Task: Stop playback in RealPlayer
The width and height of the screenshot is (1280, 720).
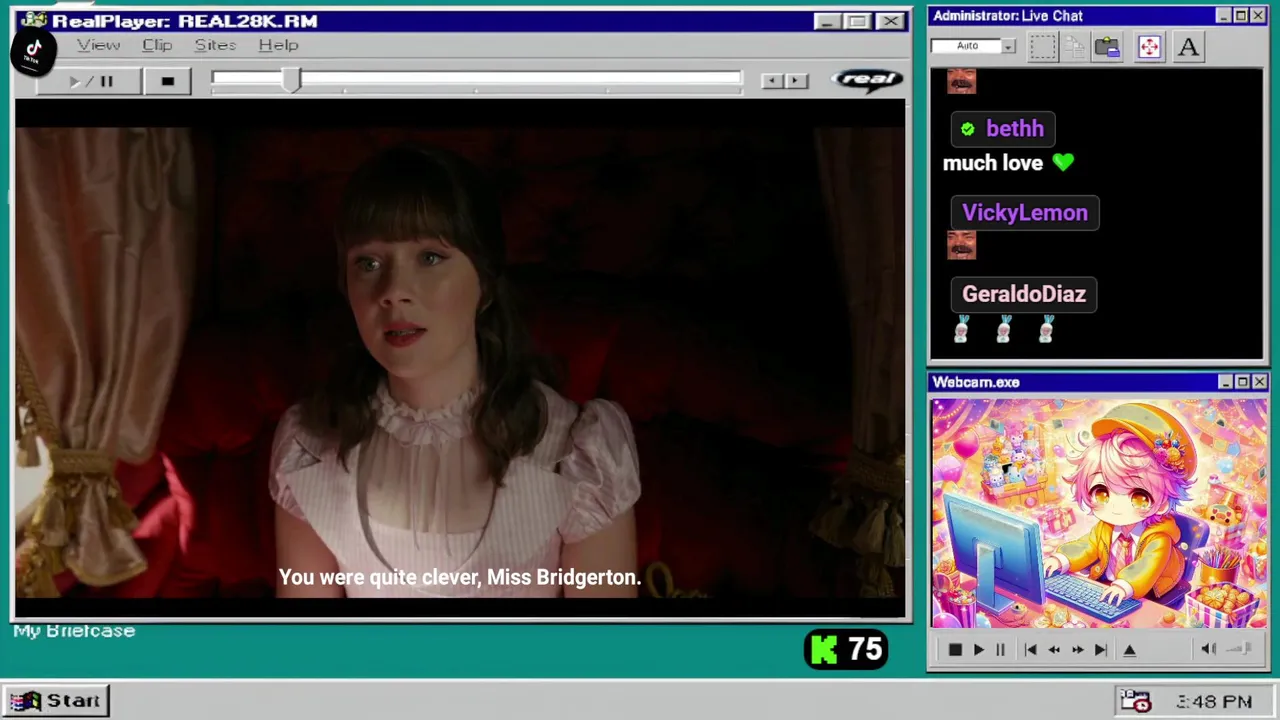Action: coord(167,81)
